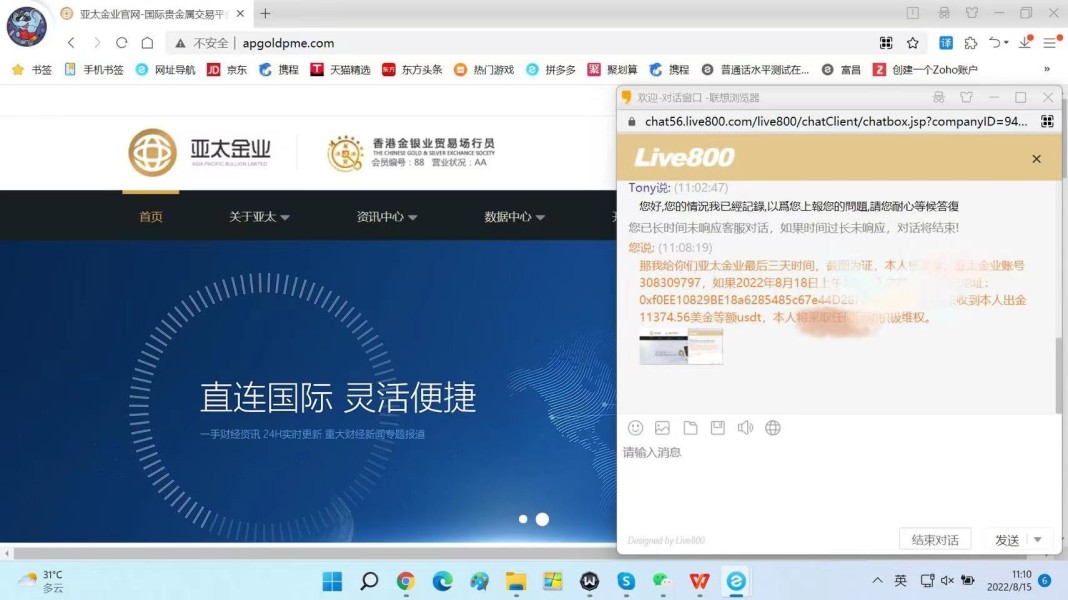This screenshot has height=600, width=1068.
Task: Open the 手机书签 bookmark
Action: (94, 69)
